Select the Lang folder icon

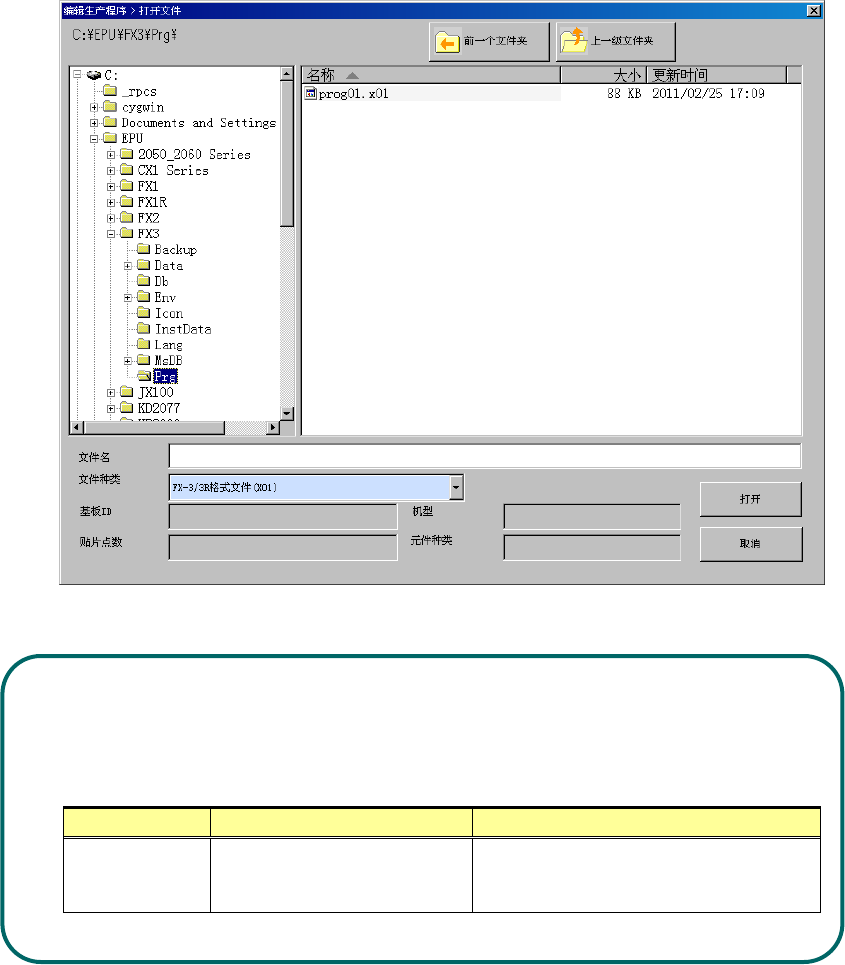click(143, 344)
